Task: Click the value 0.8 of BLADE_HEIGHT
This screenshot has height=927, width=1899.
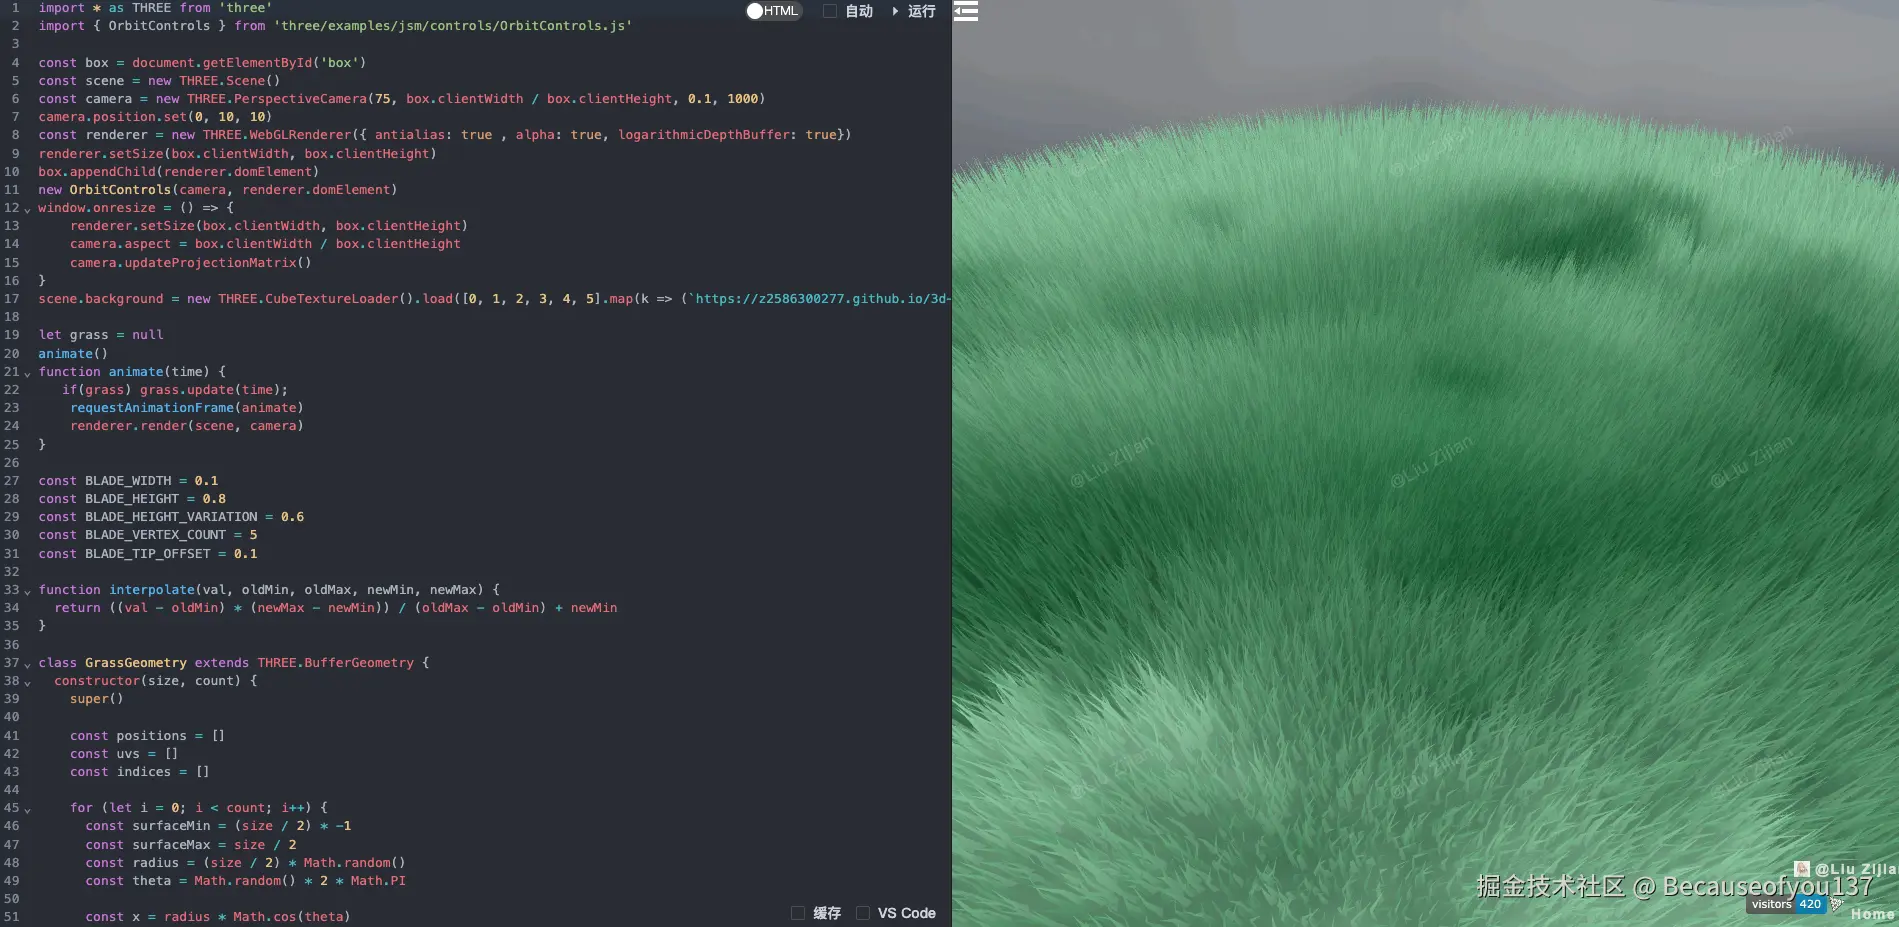Action: 214,499
